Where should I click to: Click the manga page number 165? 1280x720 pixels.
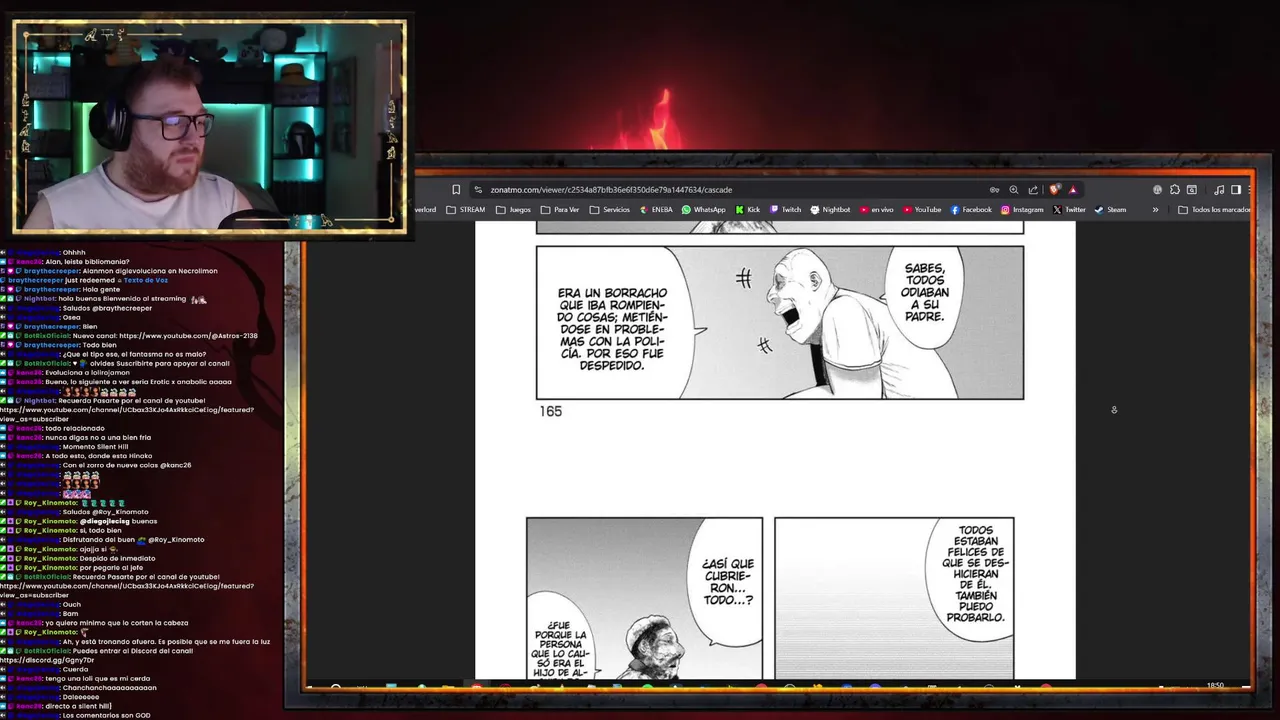550,411
